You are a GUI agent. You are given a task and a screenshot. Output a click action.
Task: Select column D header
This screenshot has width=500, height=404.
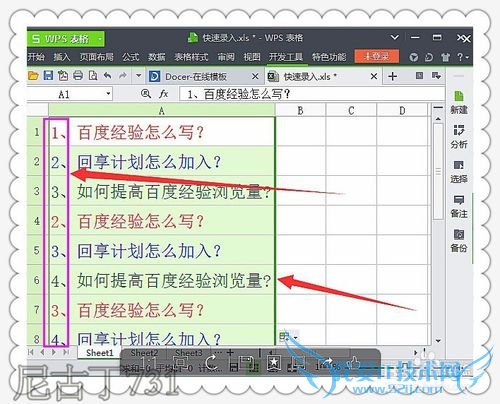(402, 110)
